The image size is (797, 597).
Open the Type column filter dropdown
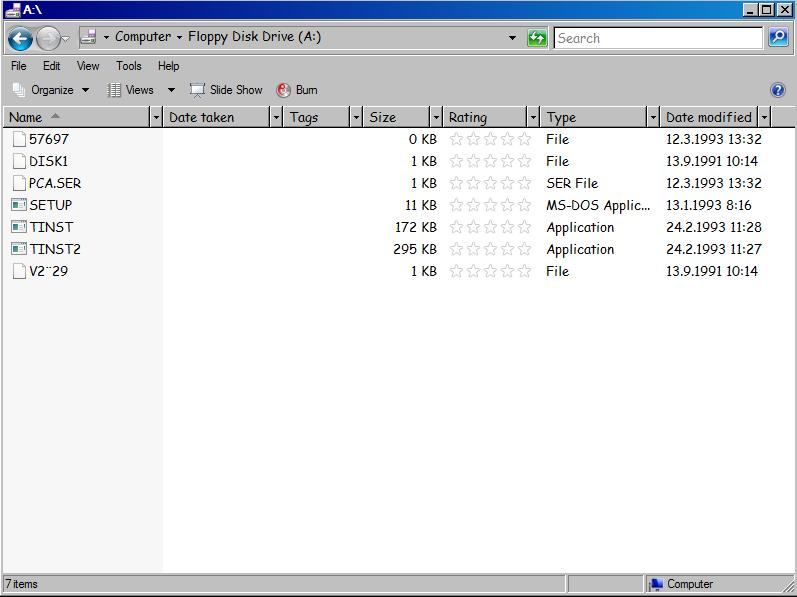653,117
